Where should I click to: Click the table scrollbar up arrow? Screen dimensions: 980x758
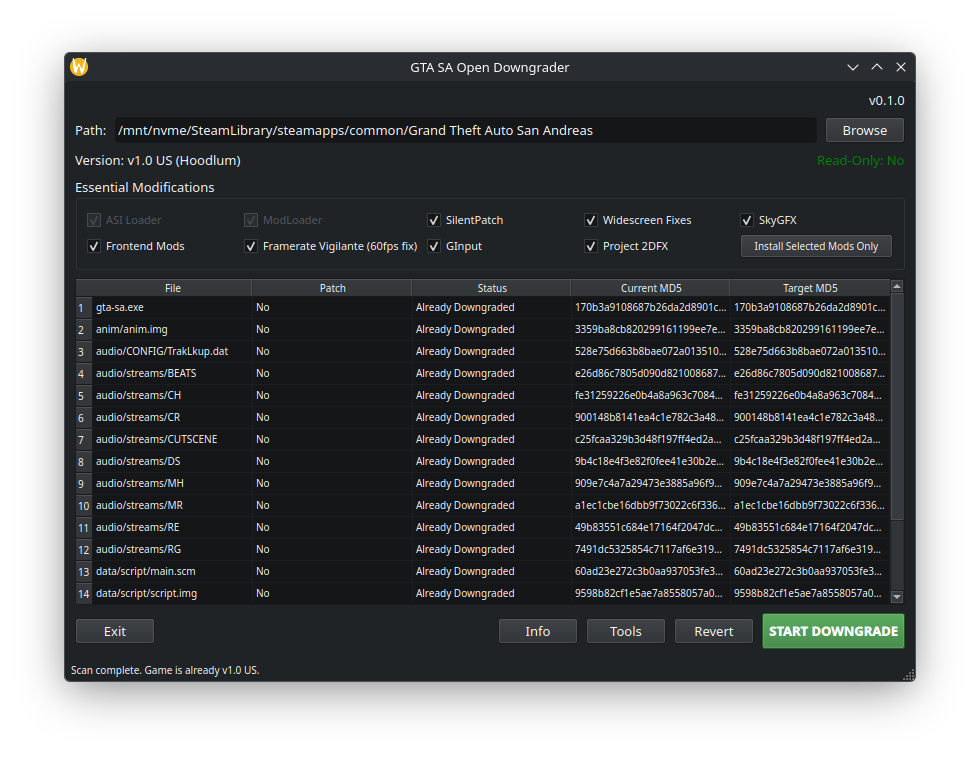pos(897,286)
